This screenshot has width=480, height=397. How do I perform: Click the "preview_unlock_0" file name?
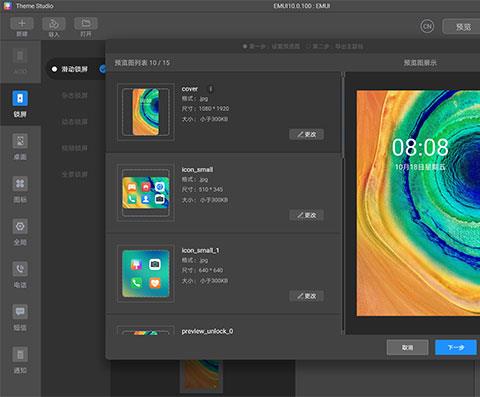click(x=207, y=331)
